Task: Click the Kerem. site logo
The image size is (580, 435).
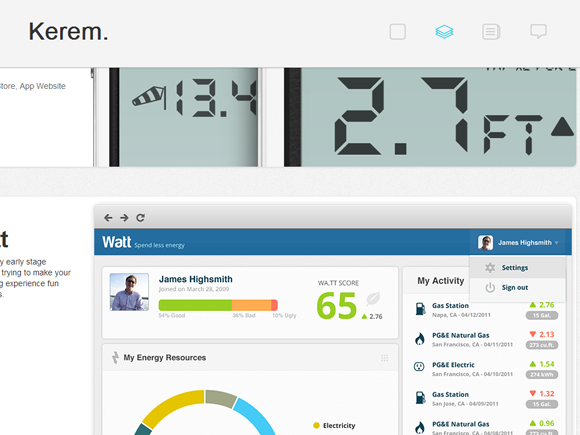Action: (x=68, y=32)
